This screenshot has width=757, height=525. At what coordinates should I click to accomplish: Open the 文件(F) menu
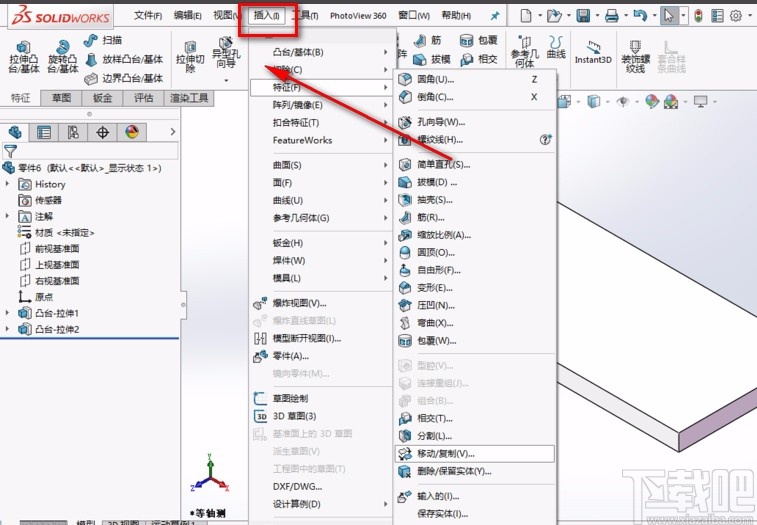[x=148, y=16]
